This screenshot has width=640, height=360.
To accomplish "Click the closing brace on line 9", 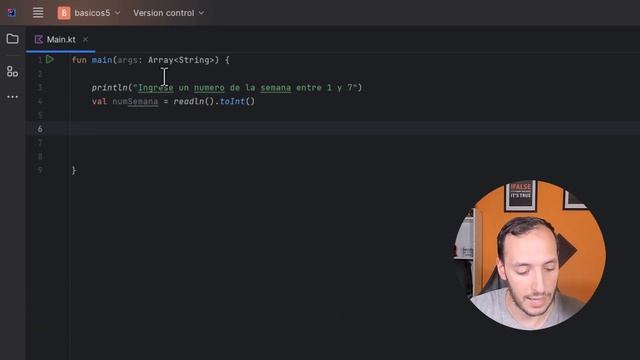I will point(73,170).
